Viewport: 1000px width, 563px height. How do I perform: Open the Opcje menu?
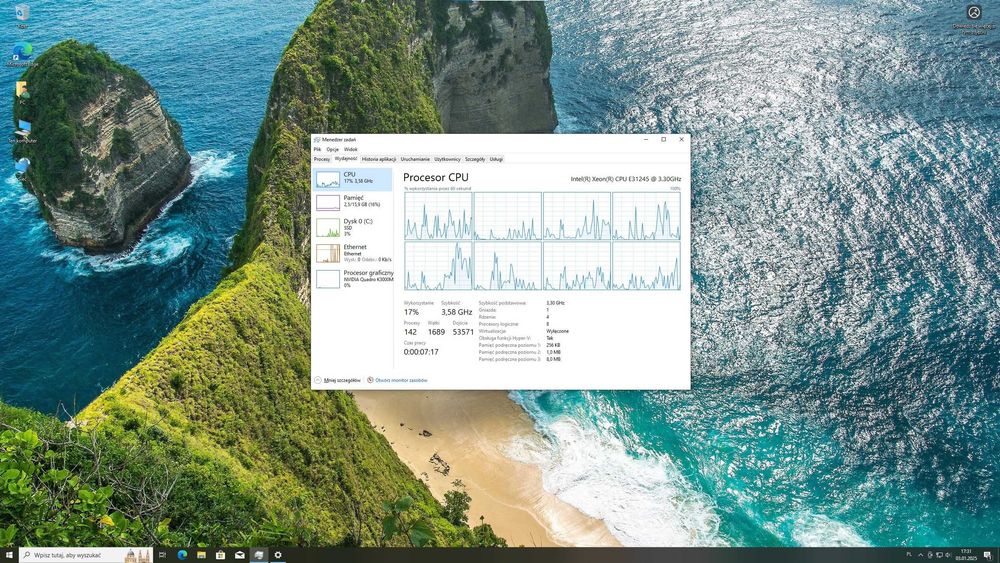tap(332, 149)
